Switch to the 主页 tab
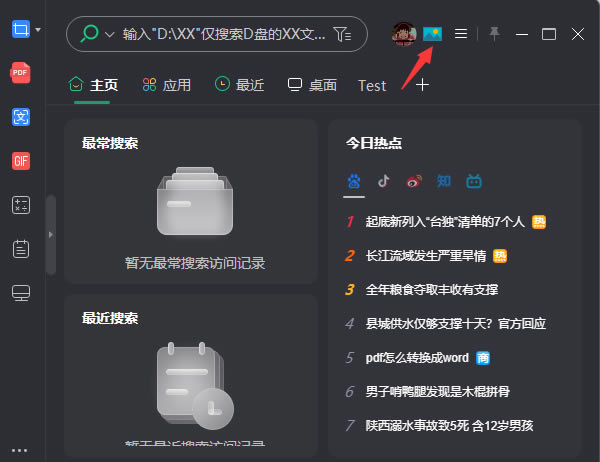The height and width of the screenshot is (462, 600). click(93, 85)
